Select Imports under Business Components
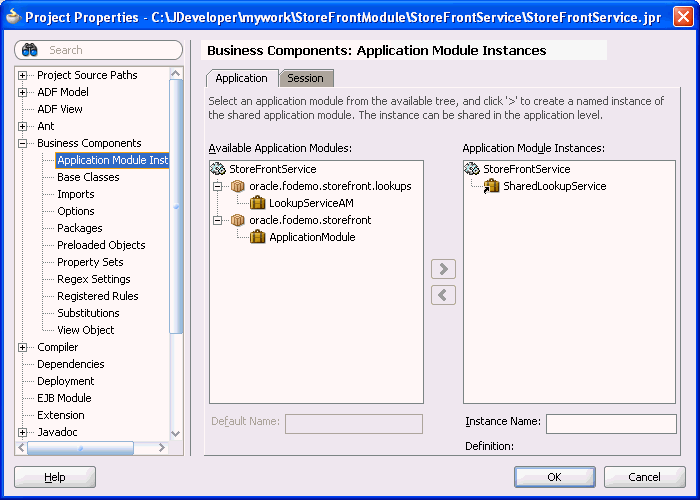This screenshot has height=500, width=700. [x=75, y=194]
